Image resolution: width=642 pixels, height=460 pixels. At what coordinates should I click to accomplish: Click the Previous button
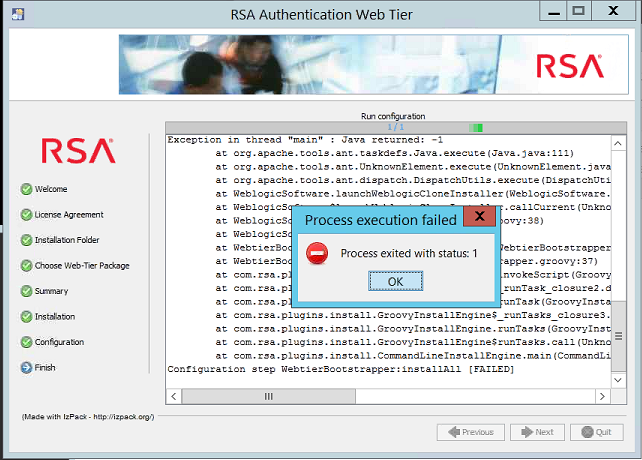[x=469, y=432]
